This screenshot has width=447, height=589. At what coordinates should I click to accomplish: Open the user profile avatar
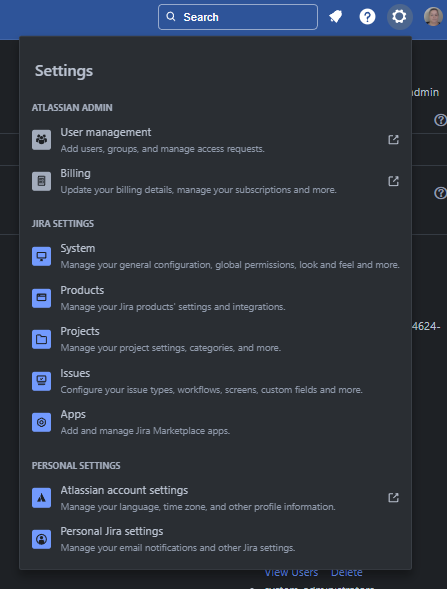[x=433, y=17]
